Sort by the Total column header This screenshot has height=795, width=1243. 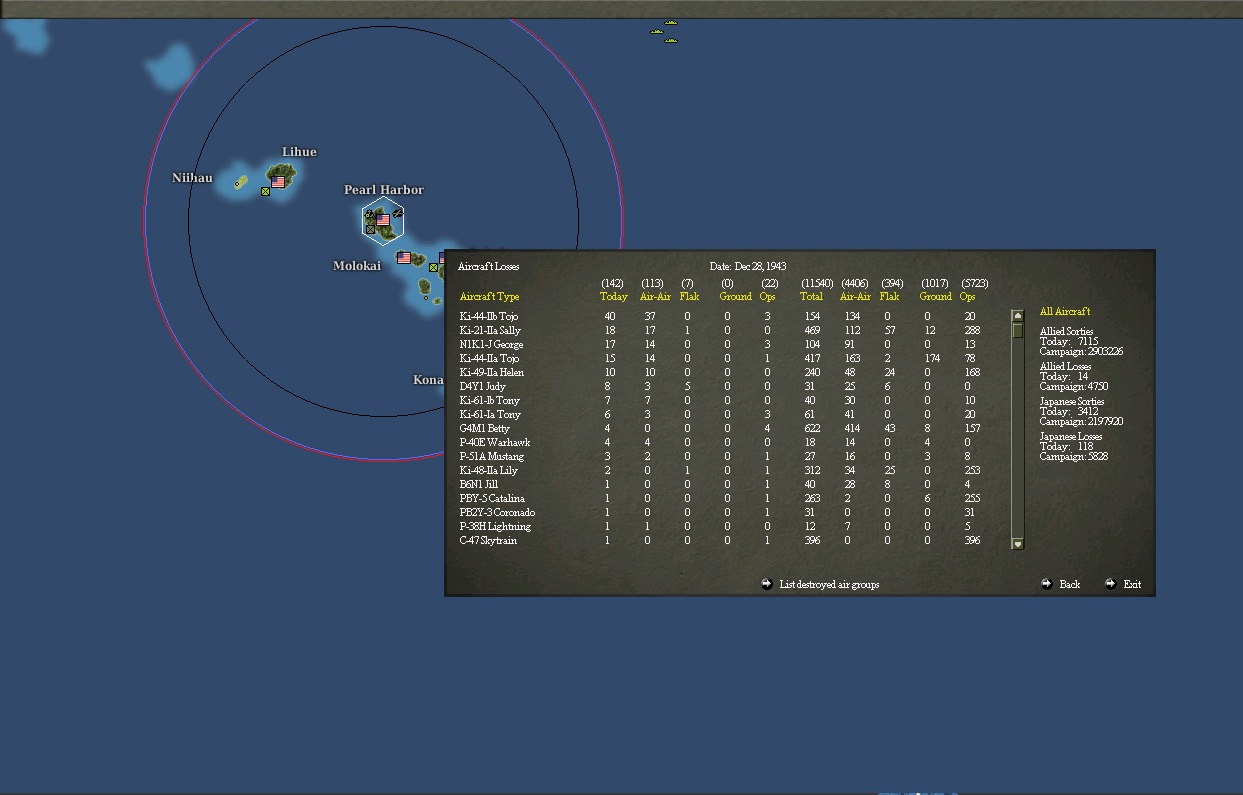point(811,297)
